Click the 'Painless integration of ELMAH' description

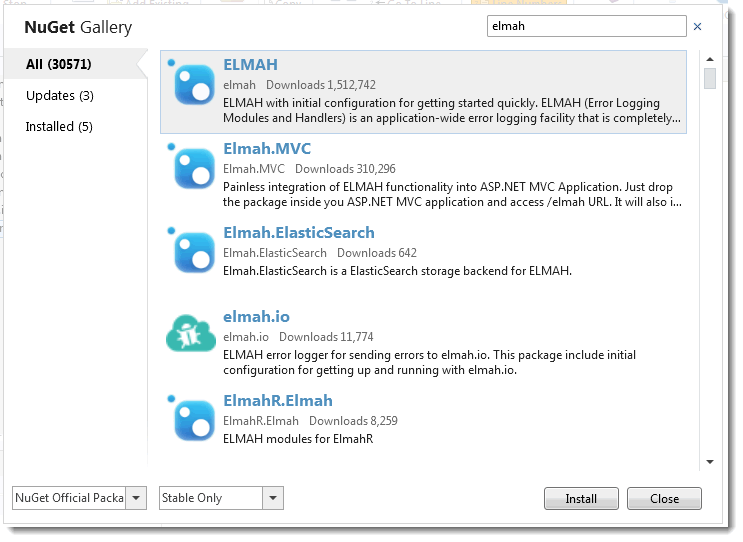[453, 194]
